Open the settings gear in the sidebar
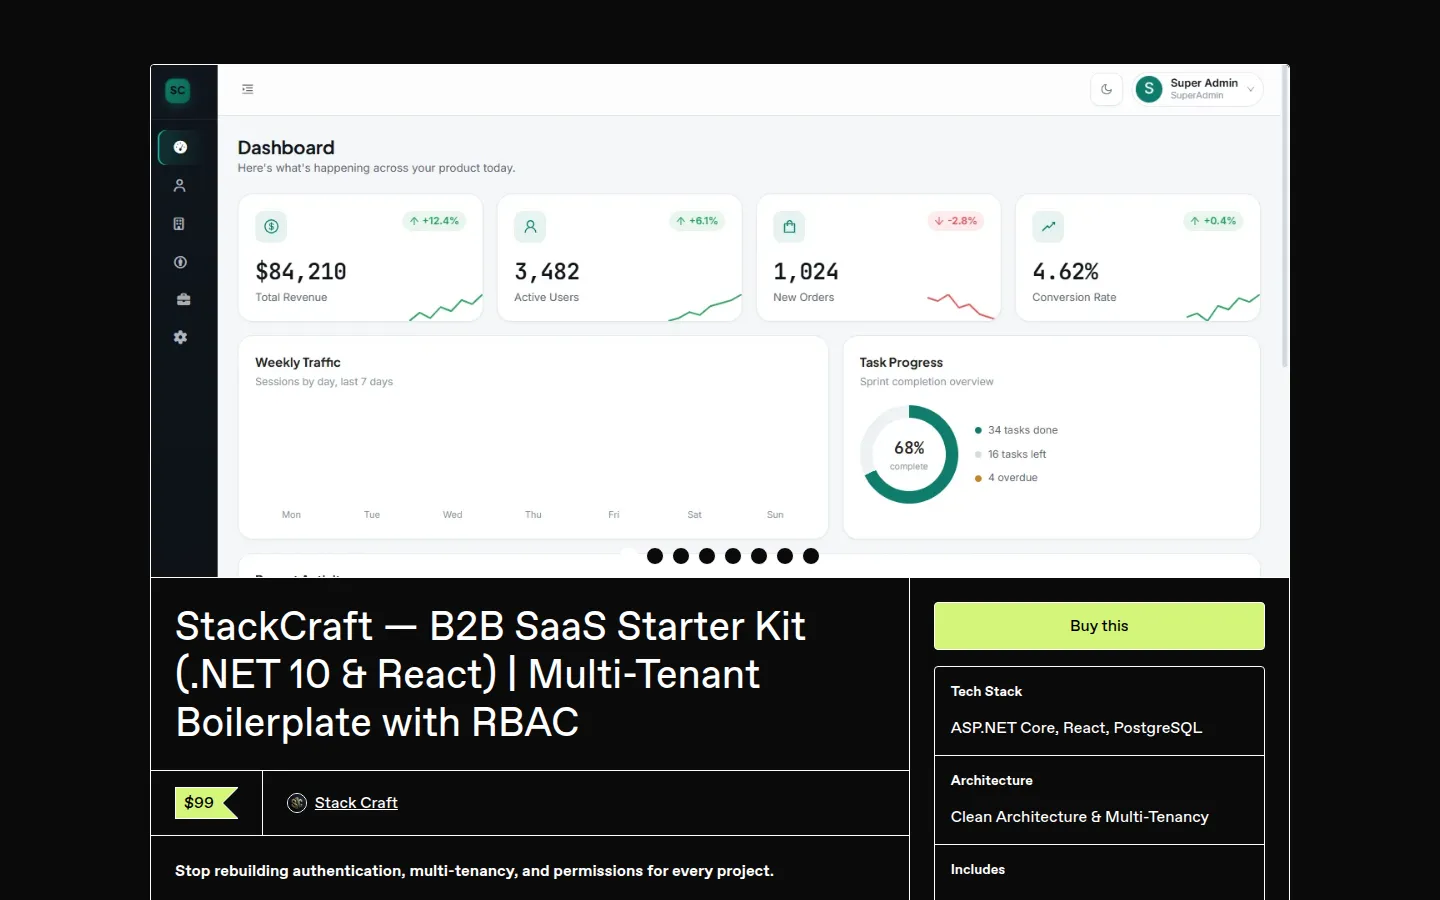This screenshot has height=900, width=1440. tap(180, 337)
